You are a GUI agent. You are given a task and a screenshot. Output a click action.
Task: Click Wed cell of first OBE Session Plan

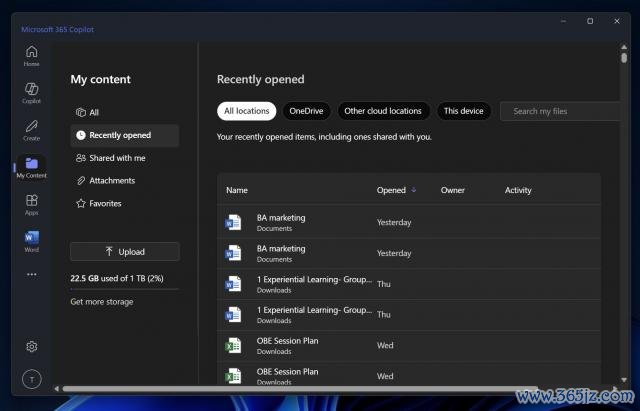[x=385, y=345]
